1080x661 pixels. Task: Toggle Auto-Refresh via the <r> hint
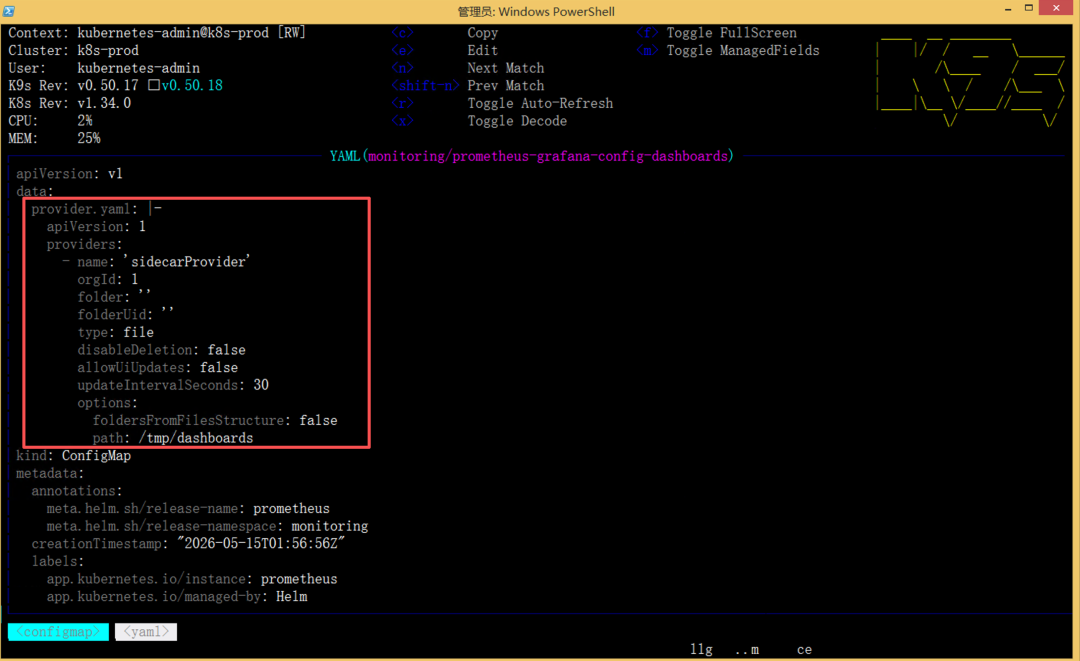click(502, 103)
